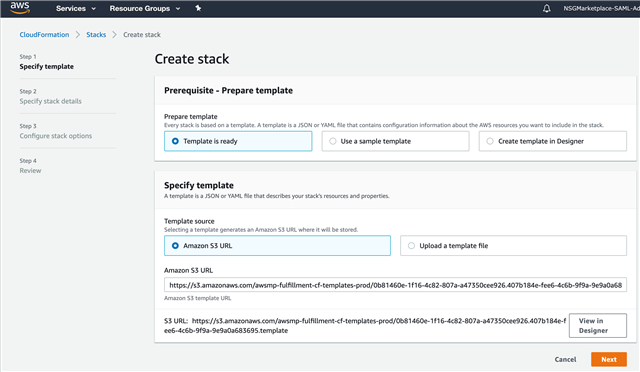Open the notifications bell icon
This screenshot has width=640, height=372.
[547, 8]
